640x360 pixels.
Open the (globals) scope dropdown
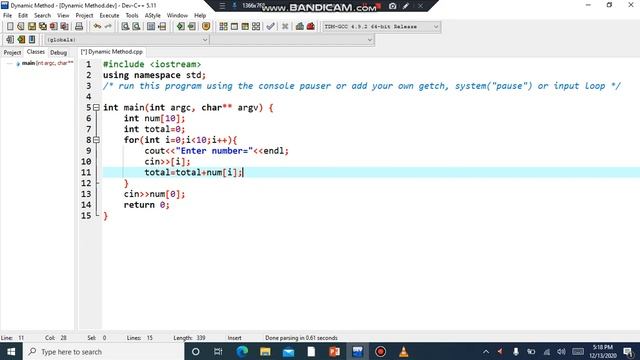pos(126,40)
